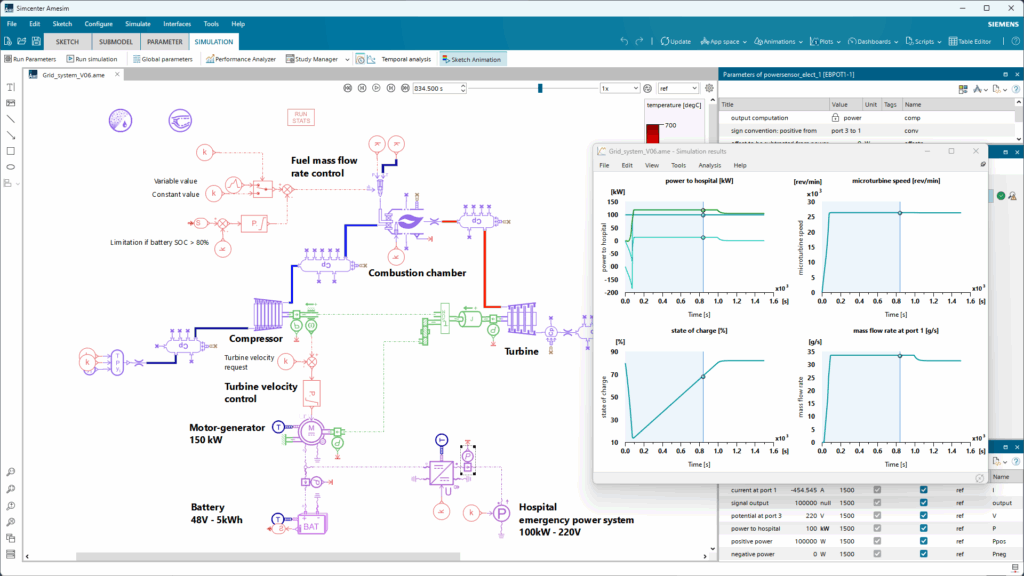Open the Performance Analyzer tool
Screen dimensions: 1024x576
coord(241,59)
